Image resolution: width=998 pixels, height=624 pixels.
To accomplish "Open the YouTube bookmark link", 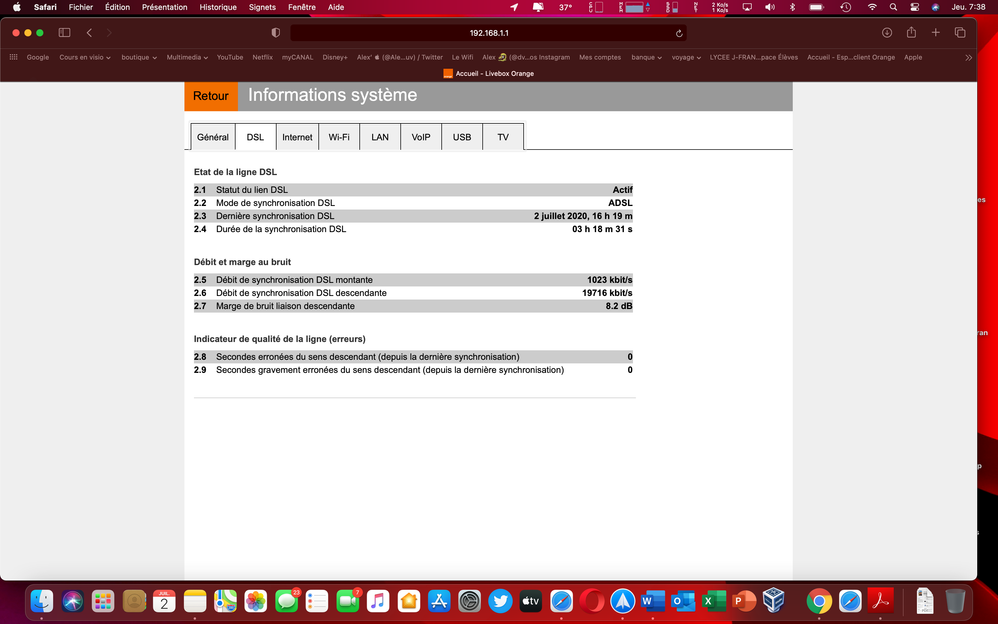I will [230, 57].
